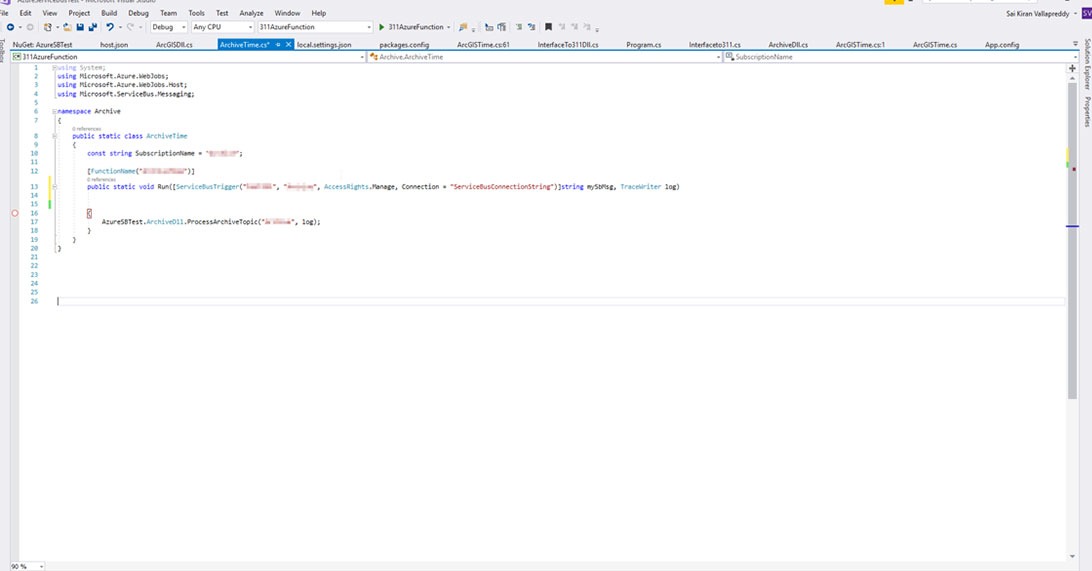Click the scroll down arrow of editor
Viewport: 1092px width, 571px height.
(1072, 556)
